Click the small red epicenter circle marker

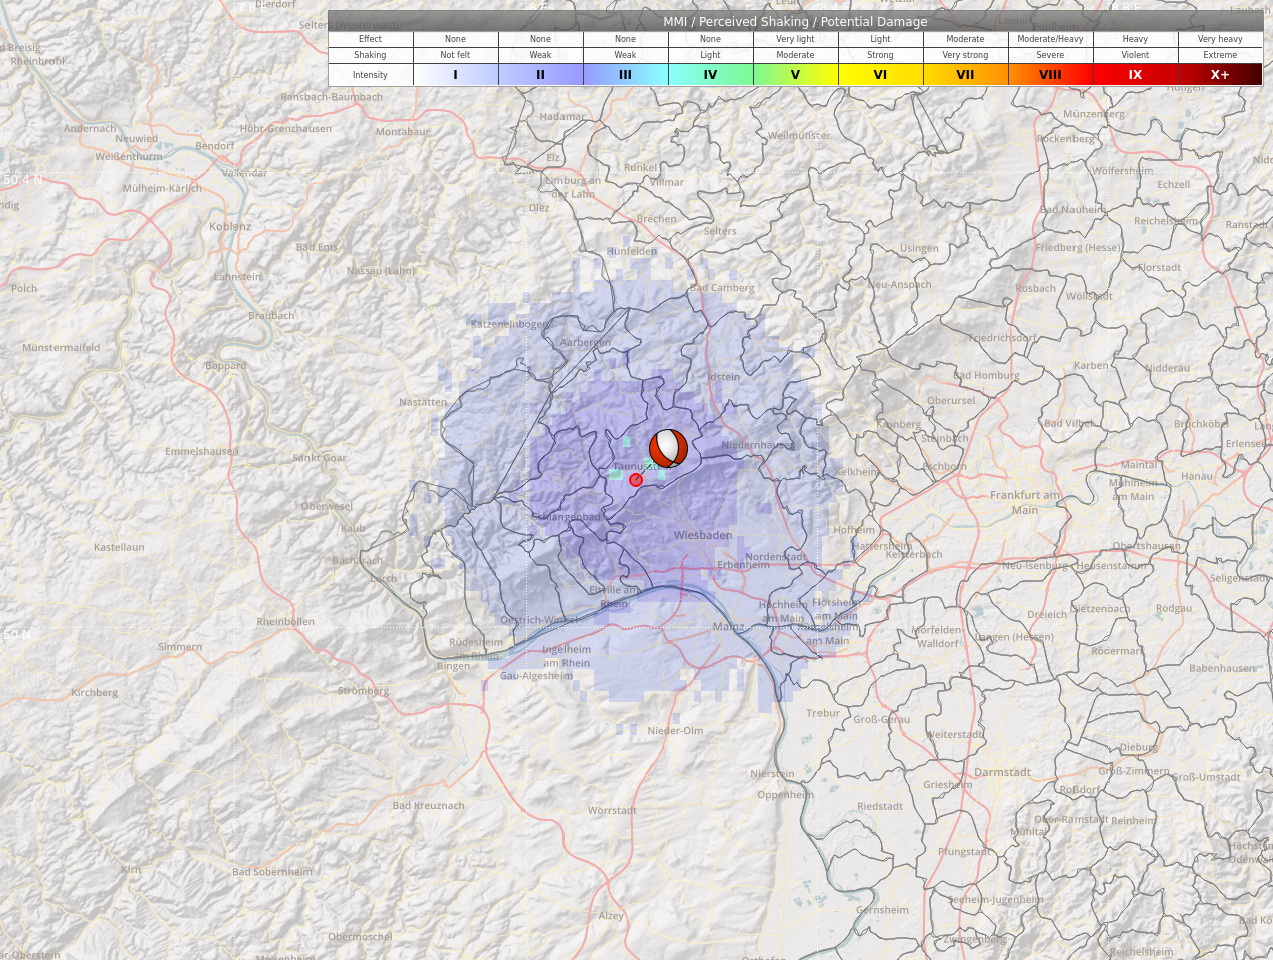pyautogui.click(x=636, y=480)
